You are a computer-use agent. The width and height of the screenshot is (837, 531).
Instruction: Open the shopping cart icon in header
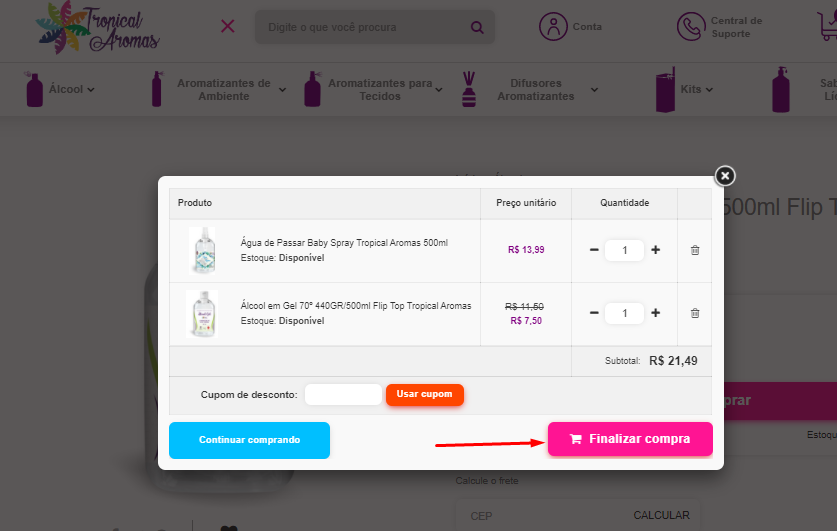click(x=827, y=26)
